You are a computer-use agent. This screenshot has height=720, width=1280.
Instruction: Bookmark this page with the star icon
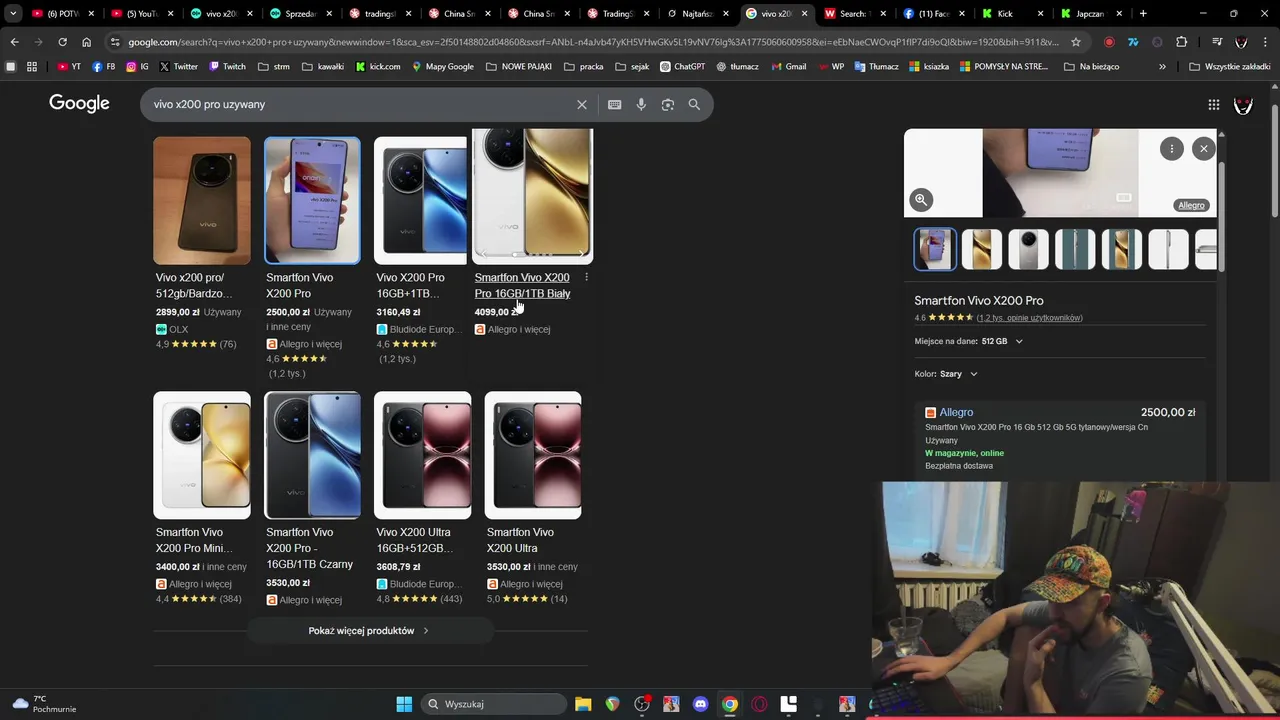[x=1076, y=42]
